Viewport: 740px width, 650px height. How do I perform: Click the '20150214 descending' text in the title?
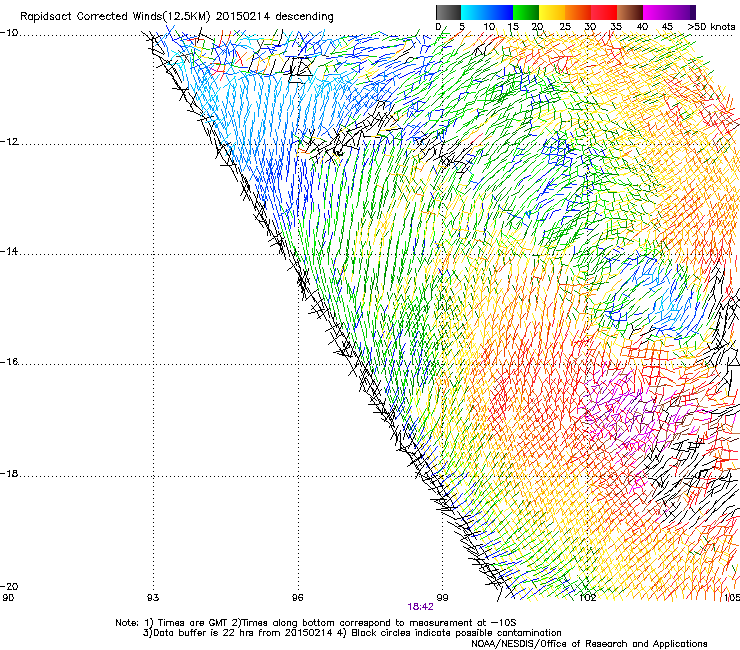(x=275, y=17)
